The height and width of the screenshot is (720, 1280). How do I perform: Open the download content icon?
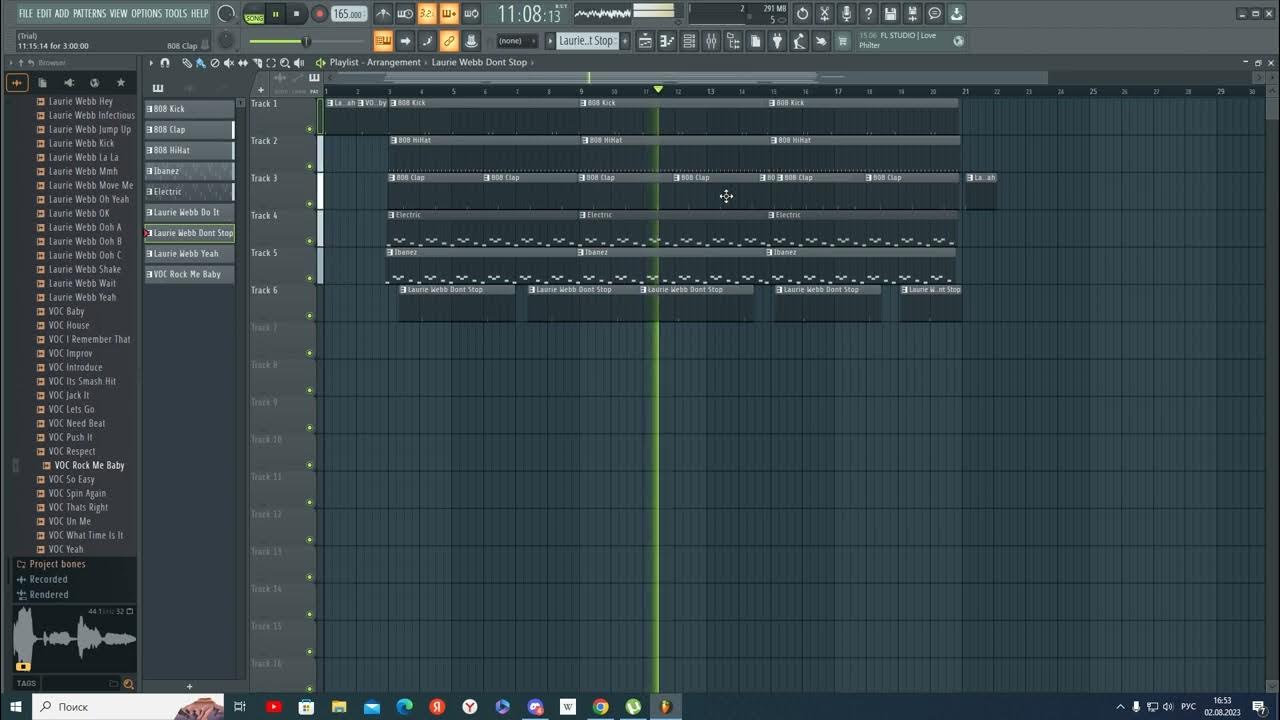956,14
